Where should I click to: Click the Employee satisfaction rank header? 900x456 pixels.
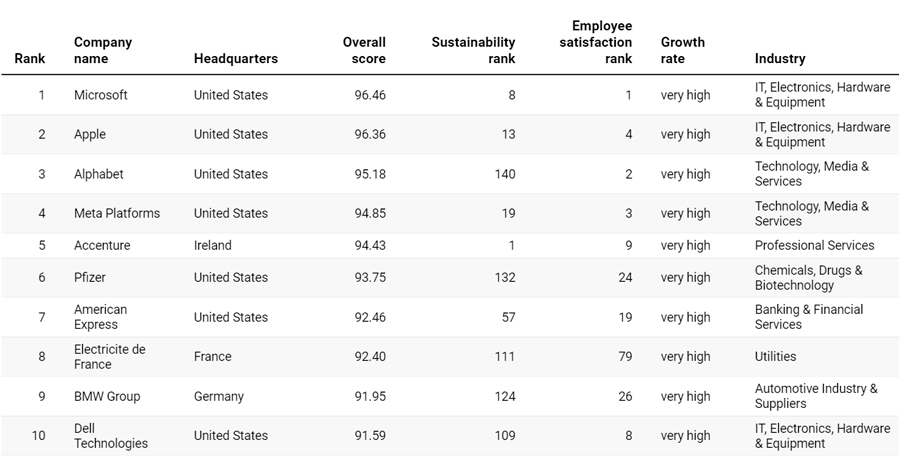tap(602, 42)
